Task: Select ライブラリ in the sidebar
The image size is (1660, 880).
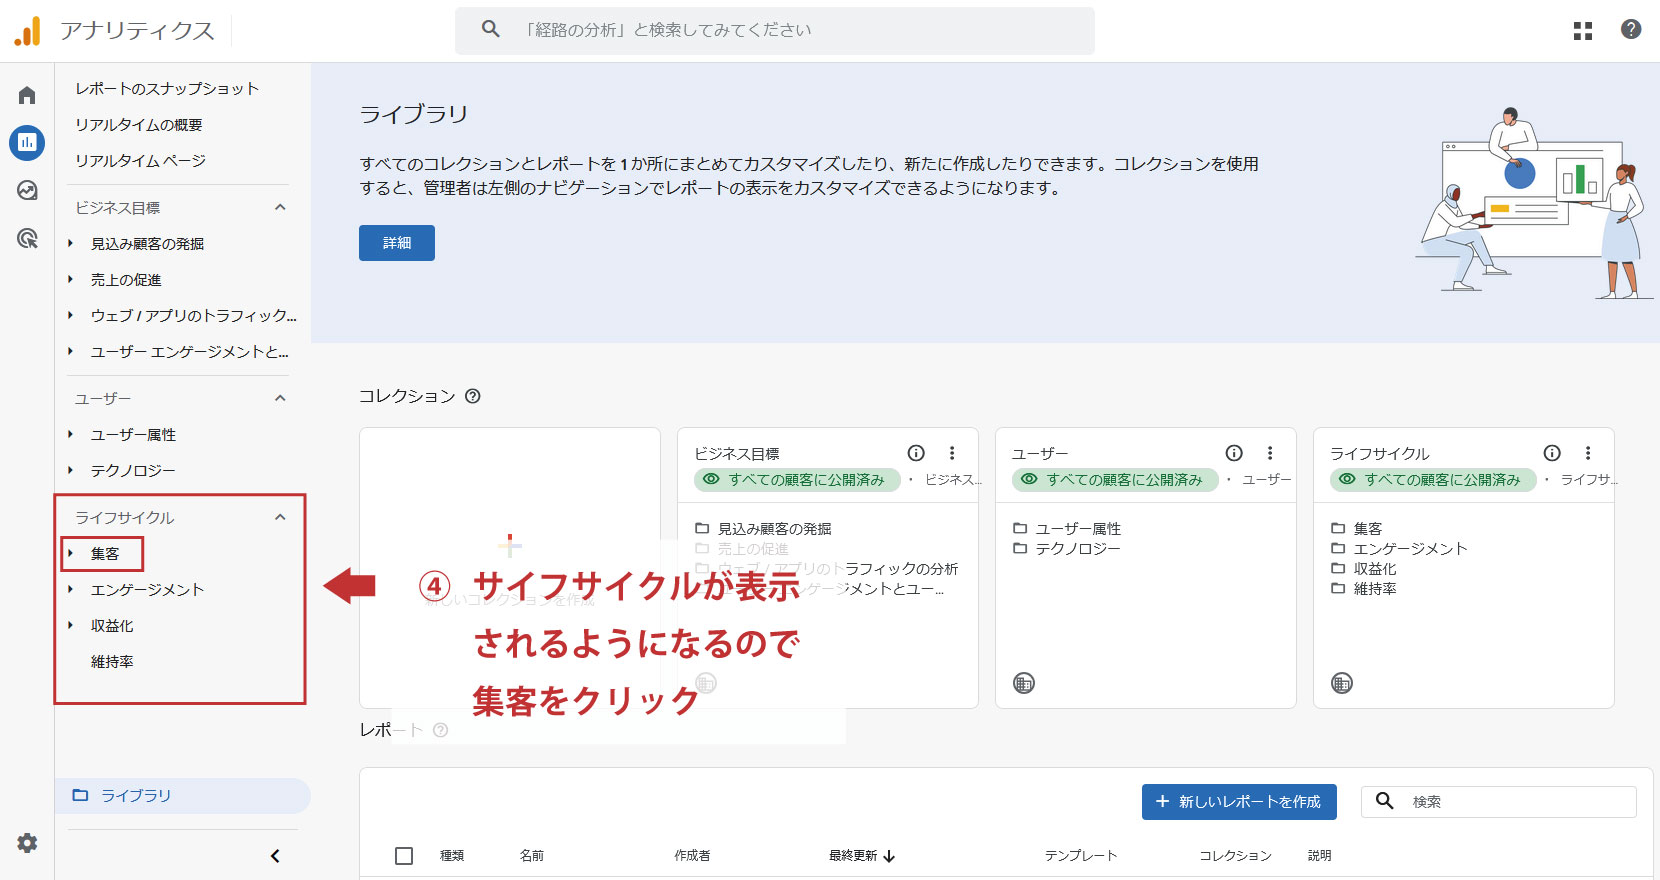Action: coord(136,796)
